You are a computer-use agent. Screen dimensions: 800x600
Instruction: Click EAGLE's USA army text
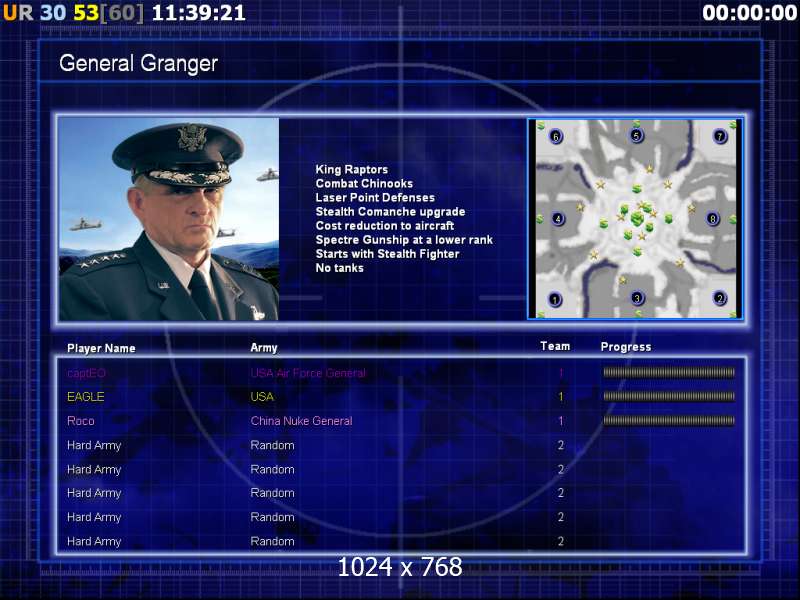click(262, 397)
